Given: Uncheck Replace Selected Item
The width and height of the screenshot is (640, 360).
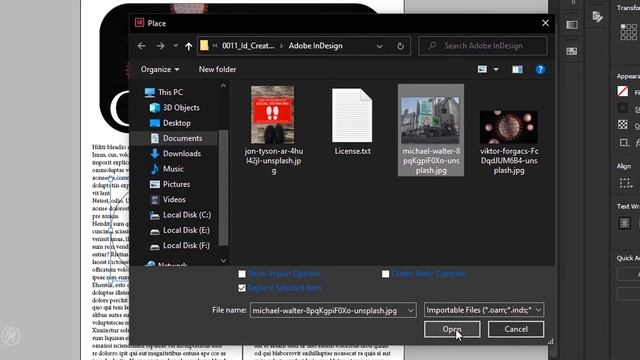Looking at the screenshot, I should (x=242, y=288).
